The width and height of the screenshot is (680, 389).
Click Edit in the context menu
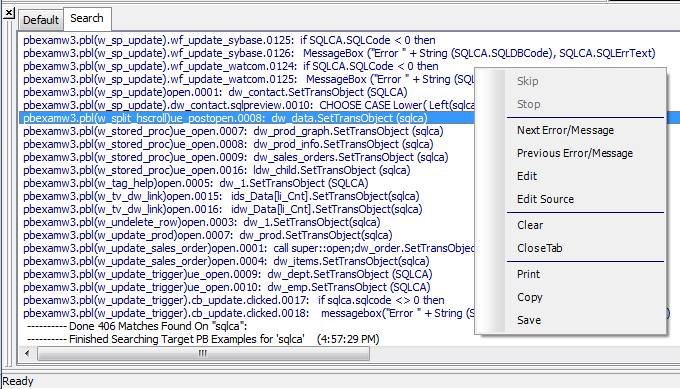526,176
